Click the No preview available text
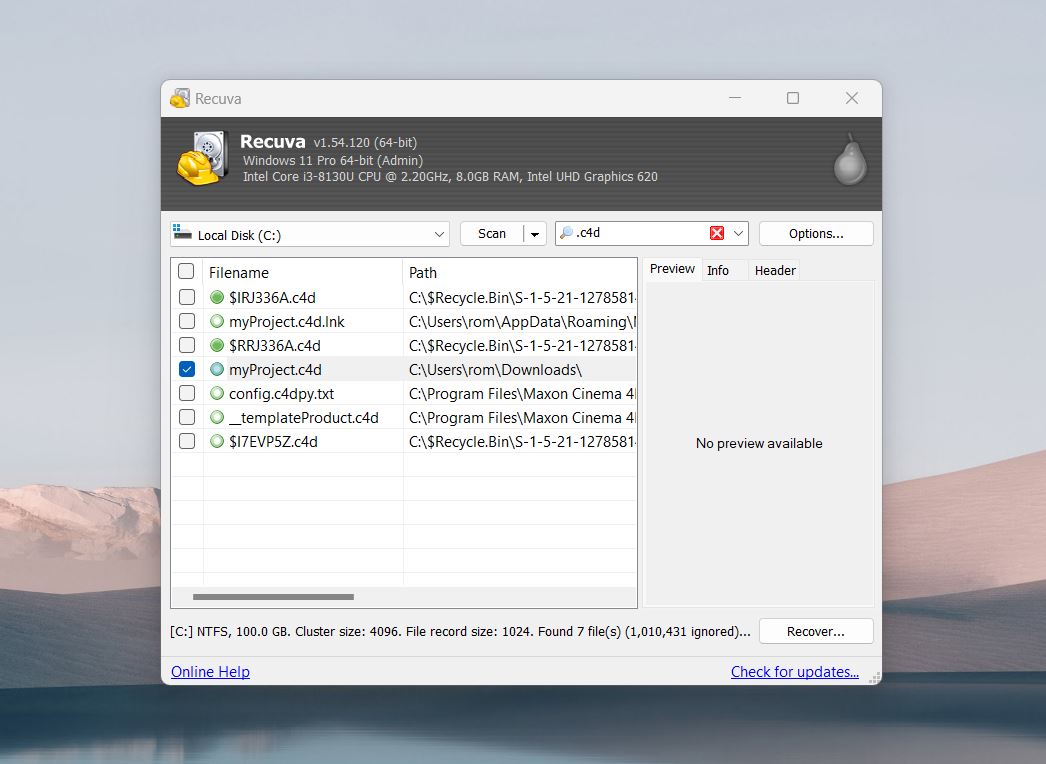The width and height of the screenshot is (1046, 764). 759,443
